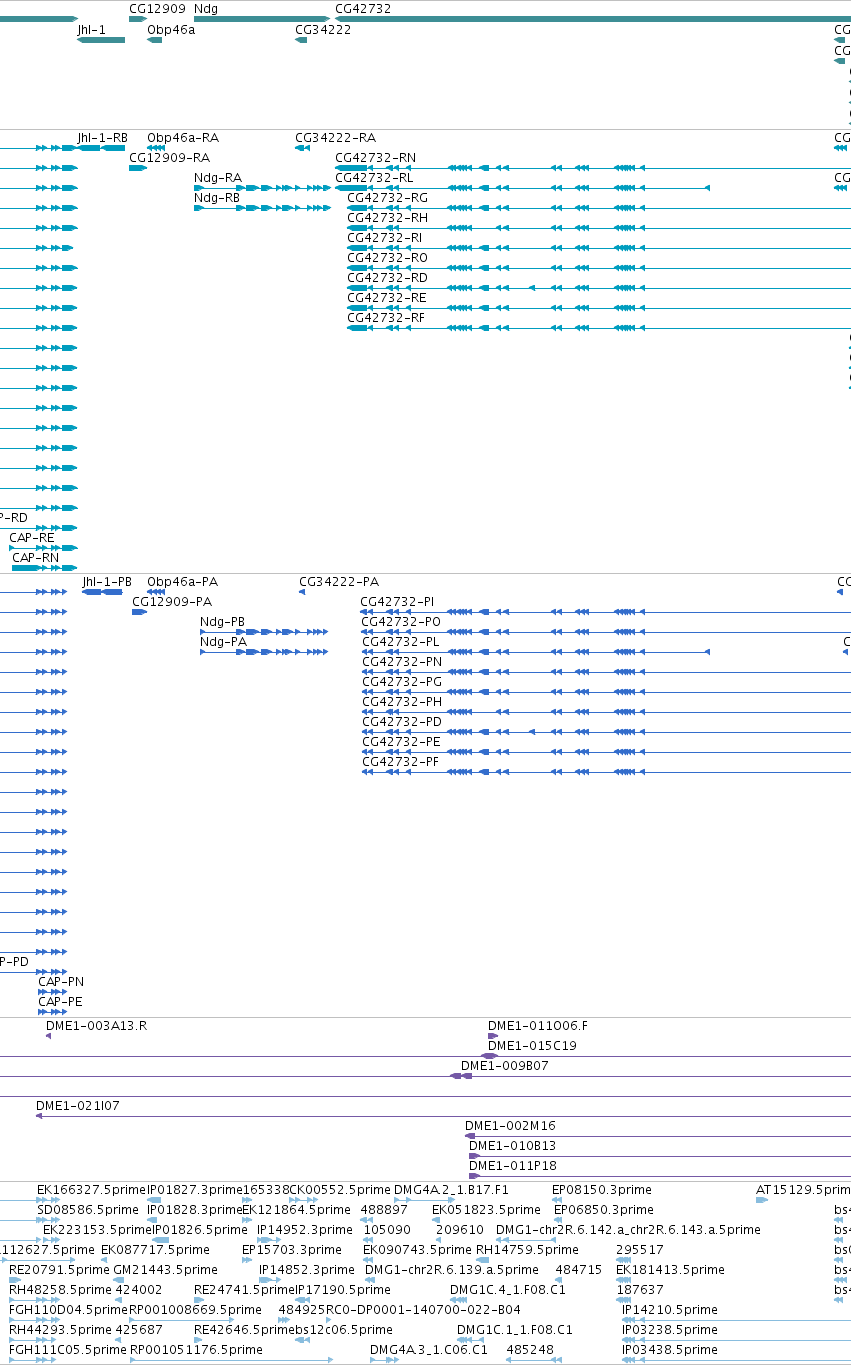Click the CAP-RN transcript label
This screenshot has height=1365, width=851.
point(36,558)
